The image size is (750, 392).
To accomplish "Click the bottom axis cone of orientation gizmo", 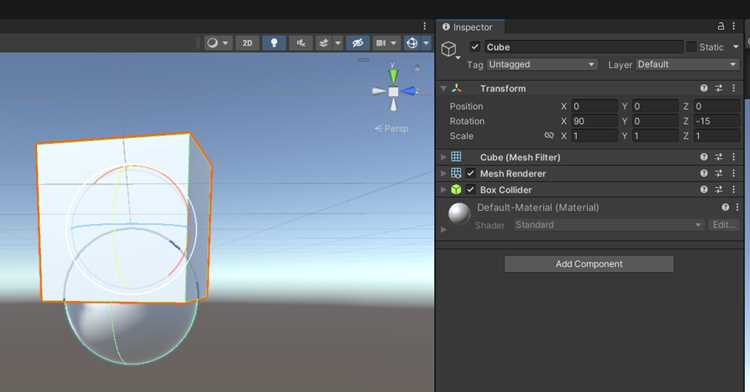I will point(393,105).
